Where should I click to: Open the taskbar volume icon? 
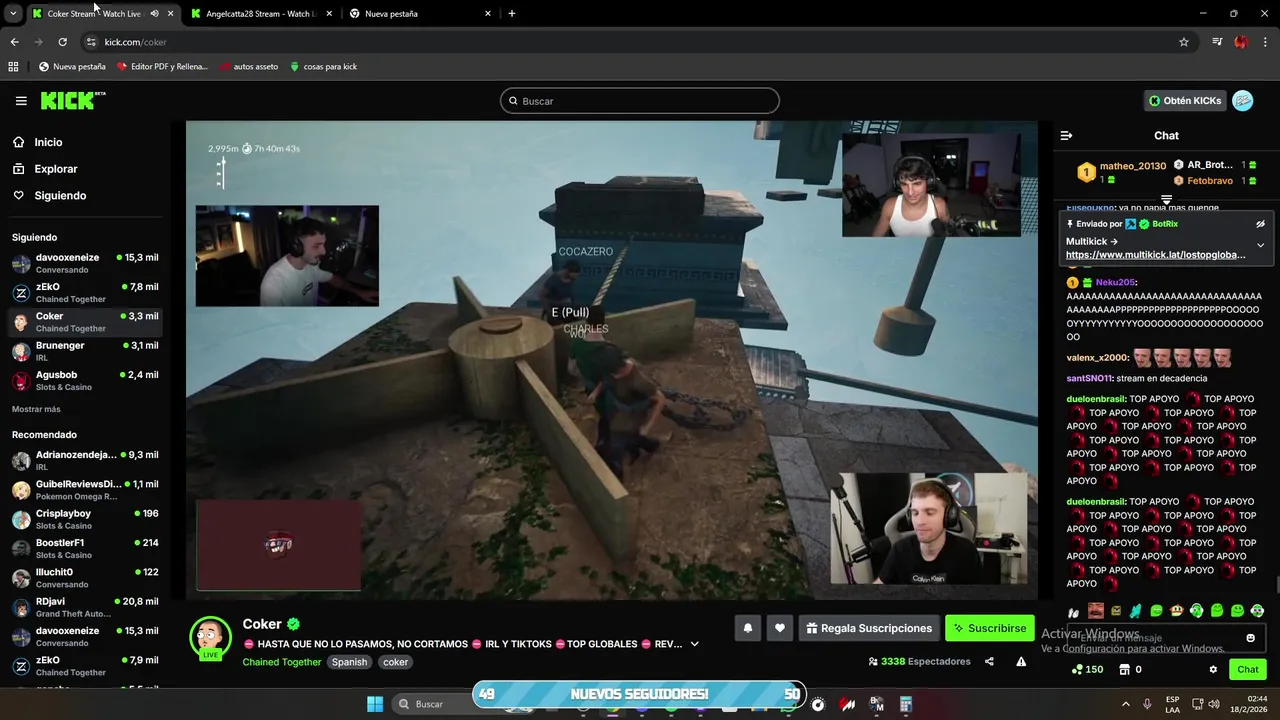coord(1214,704)
